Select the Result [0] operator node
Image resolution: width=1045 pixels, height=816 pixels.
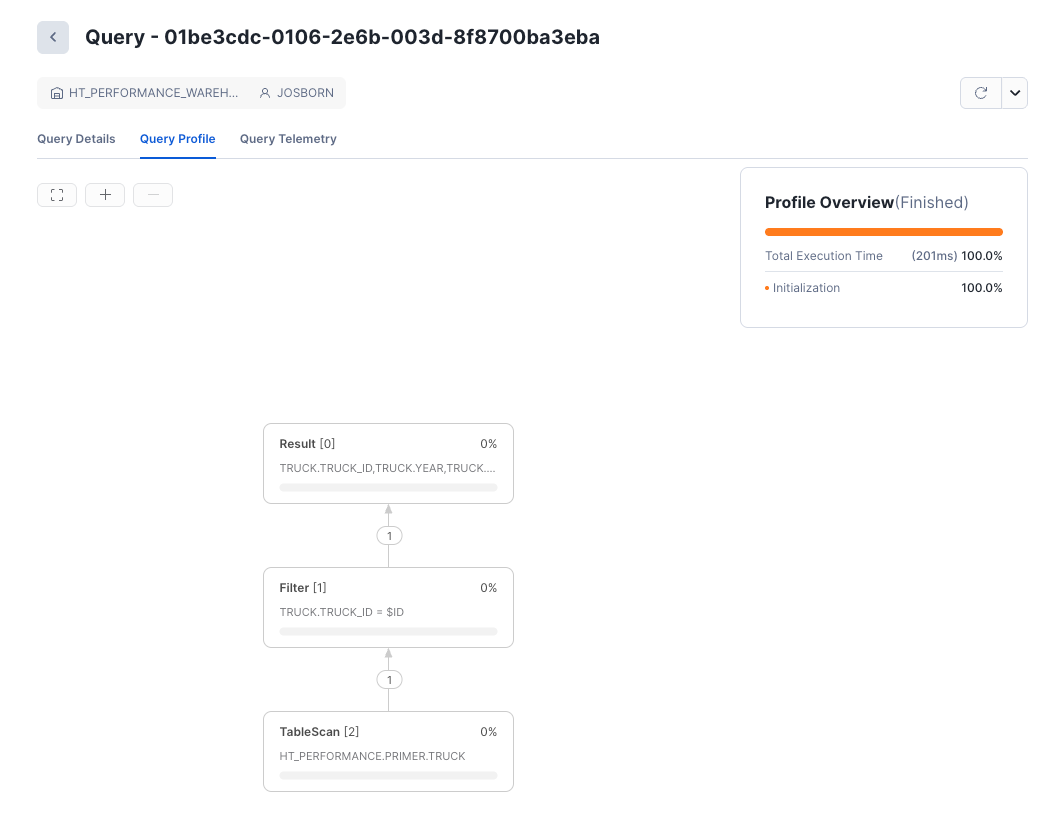click(388, 463)
